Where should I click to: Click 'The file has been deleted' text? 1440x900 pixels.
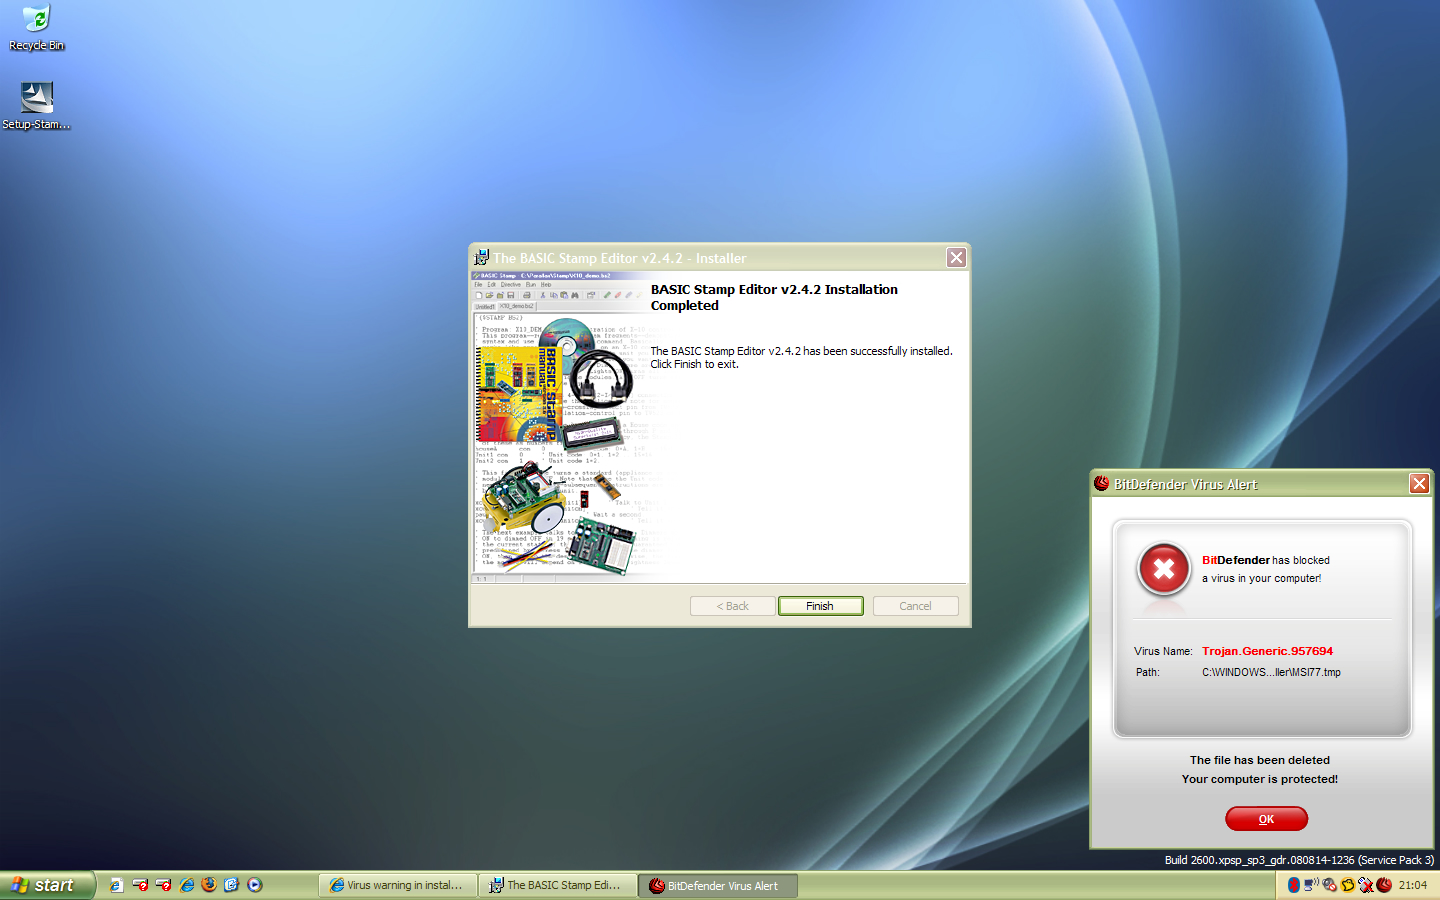[1260, 760]
